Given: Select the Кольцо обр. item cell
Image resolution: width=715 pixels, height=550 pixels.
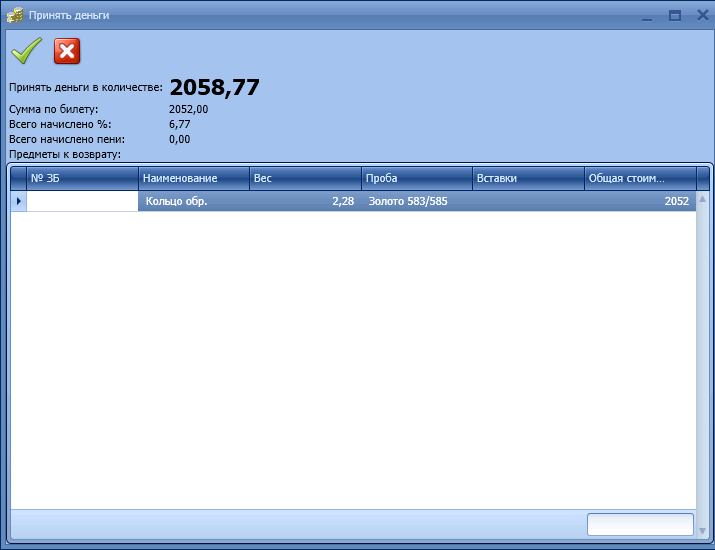Looking at the screenshot, I should [193, 201].
